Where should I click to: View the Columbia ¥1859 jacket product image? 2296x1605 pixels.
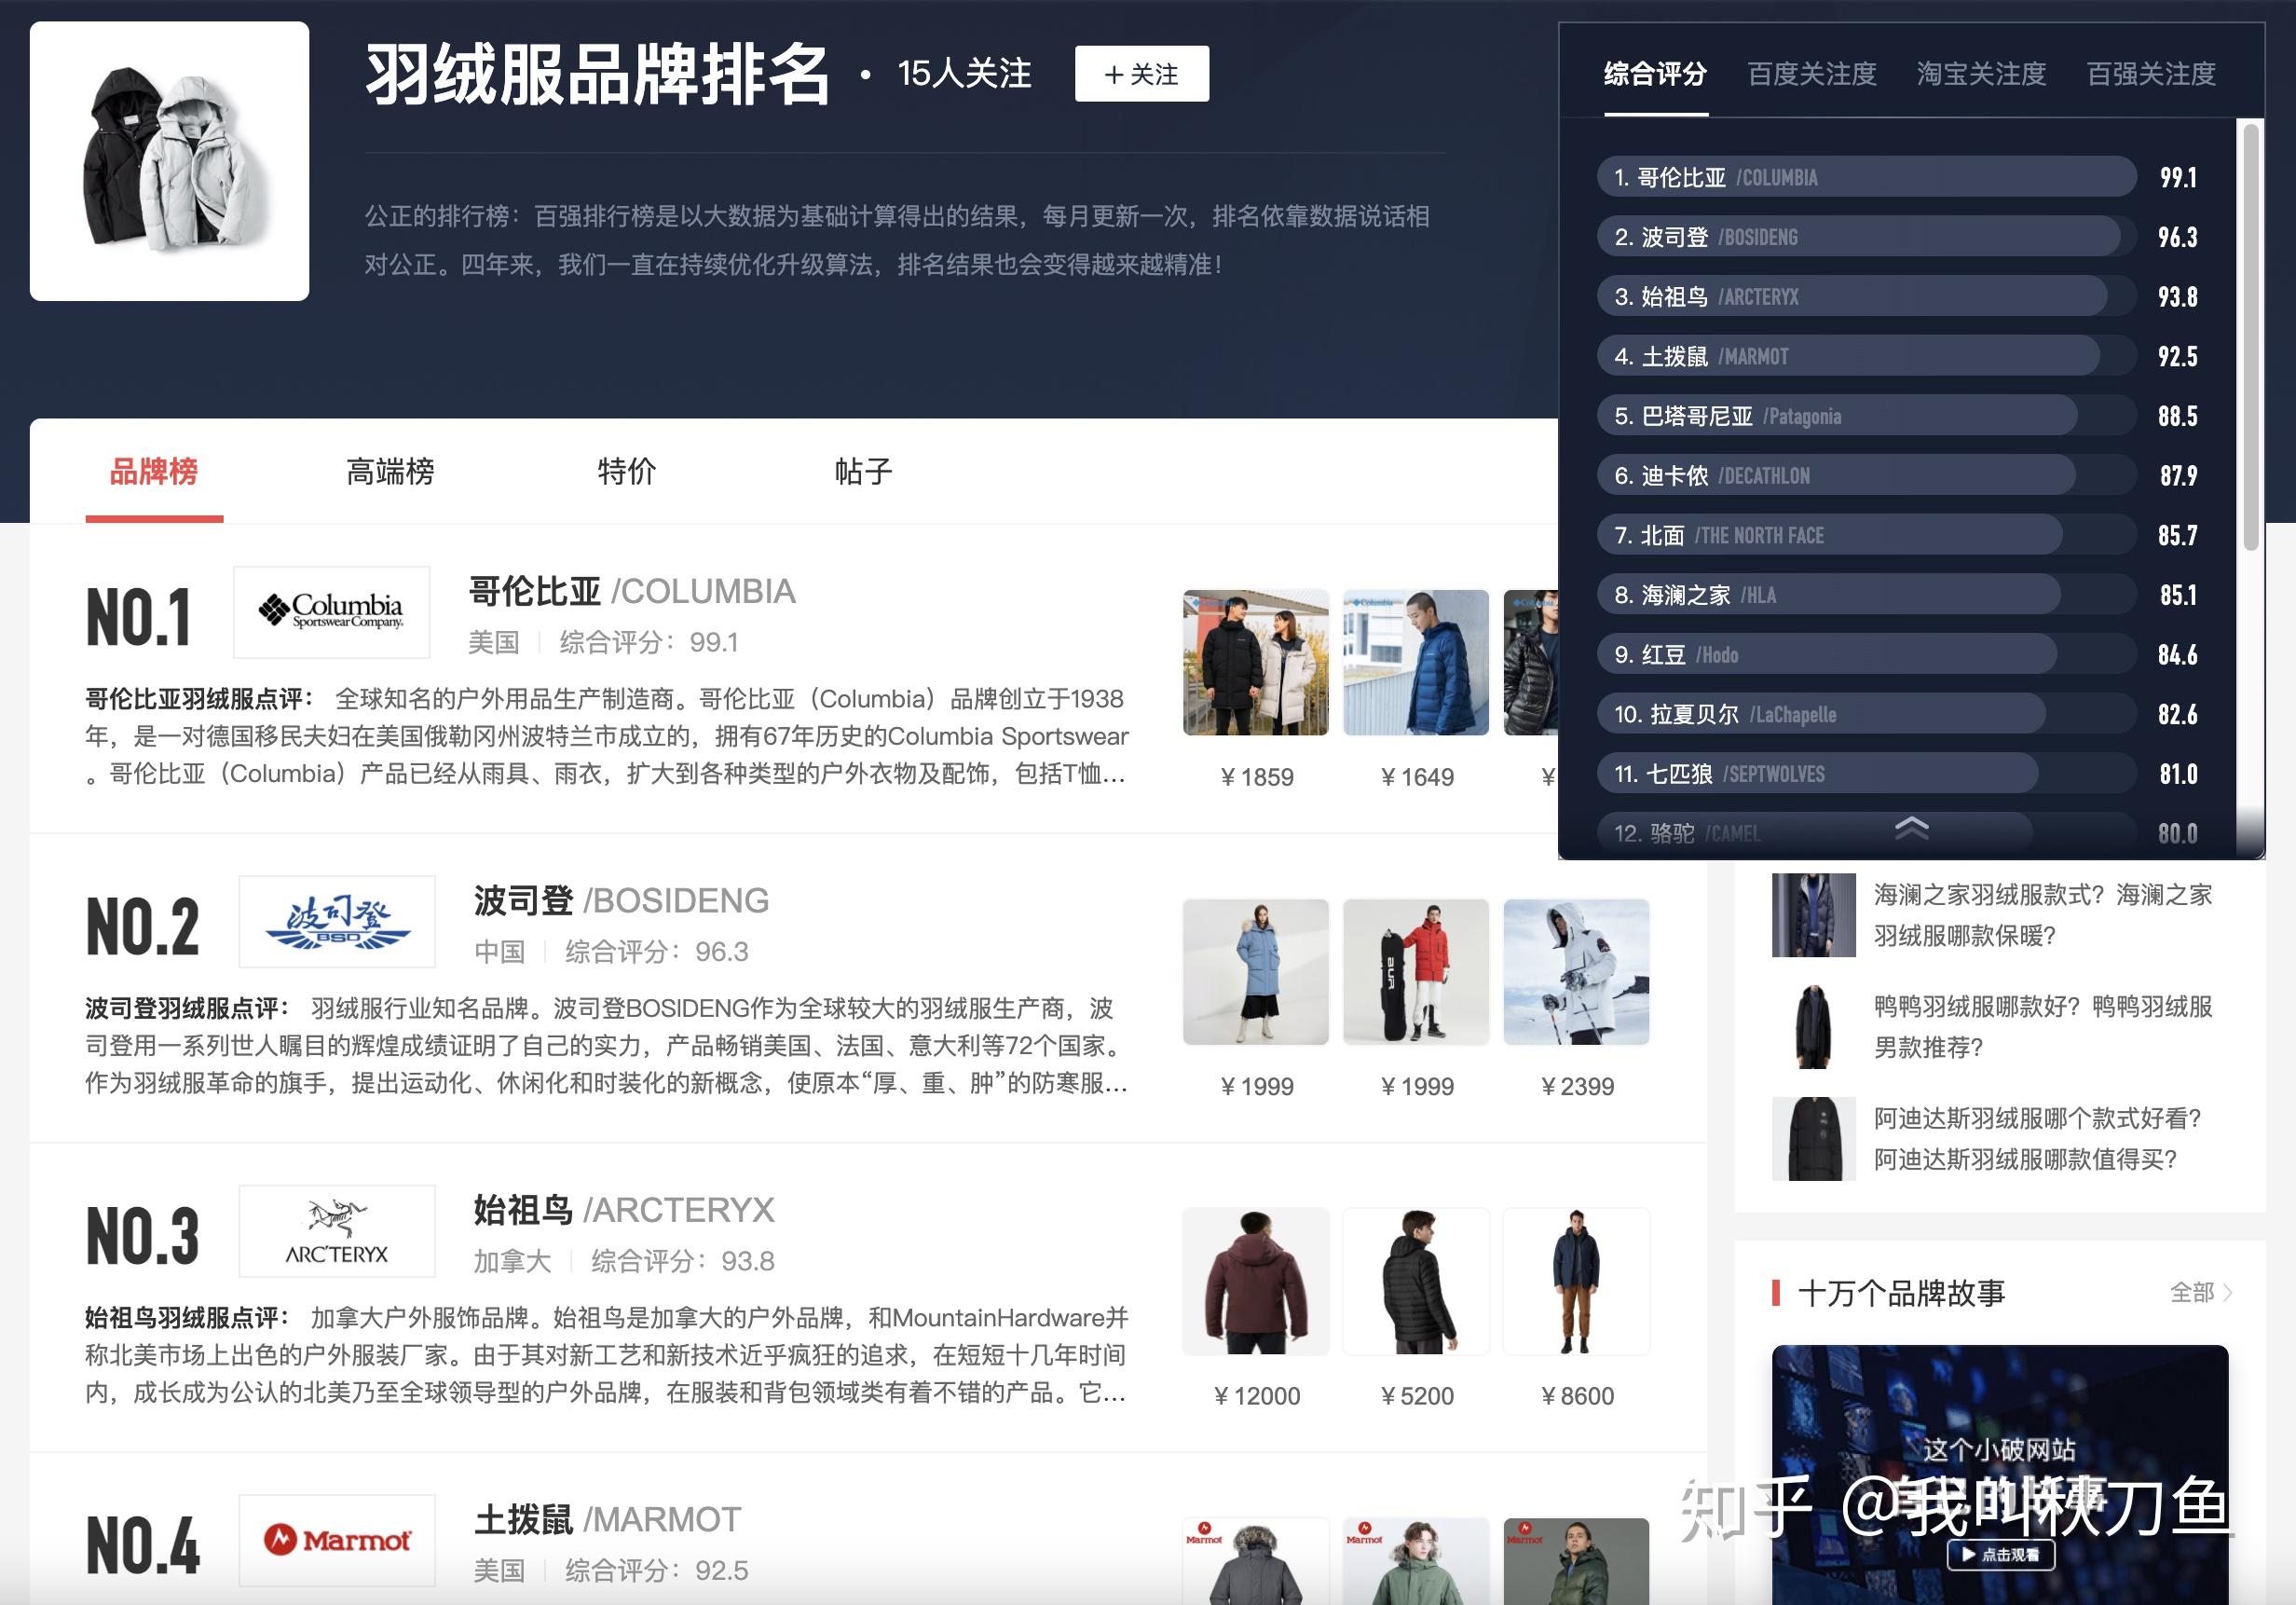tap(1256, 662)
